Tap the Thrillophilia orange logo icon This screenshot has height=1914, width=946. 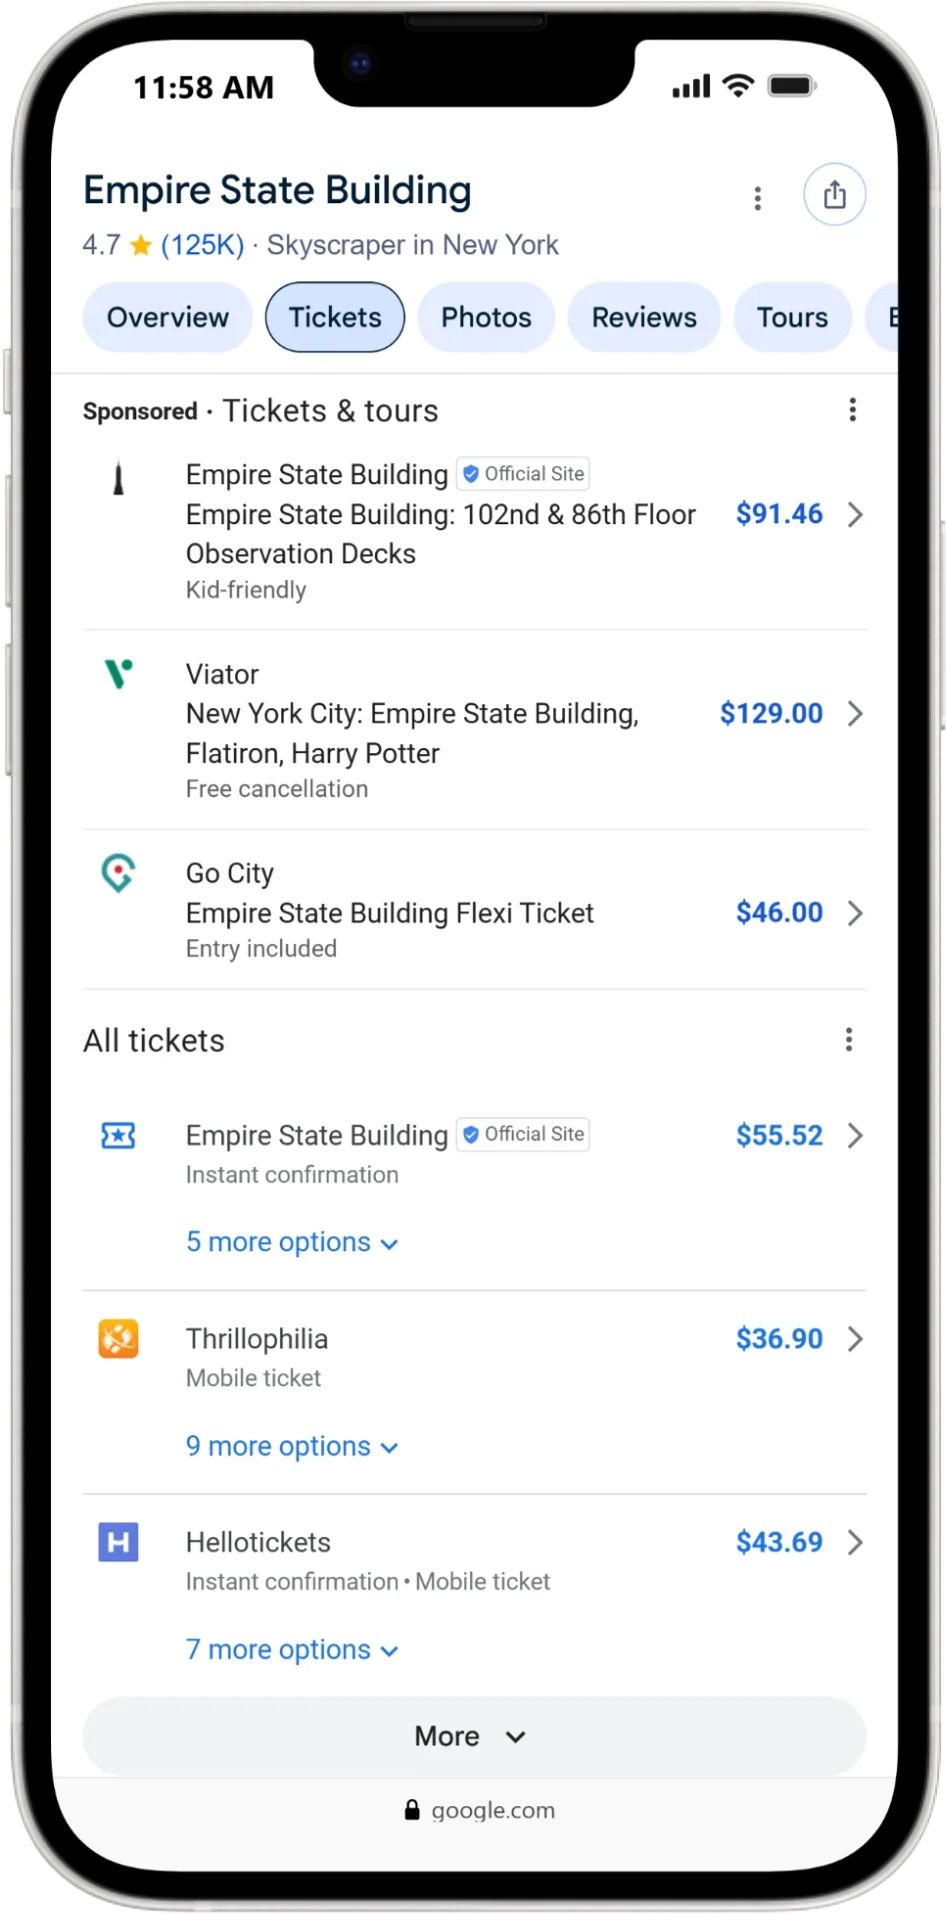118,1339
